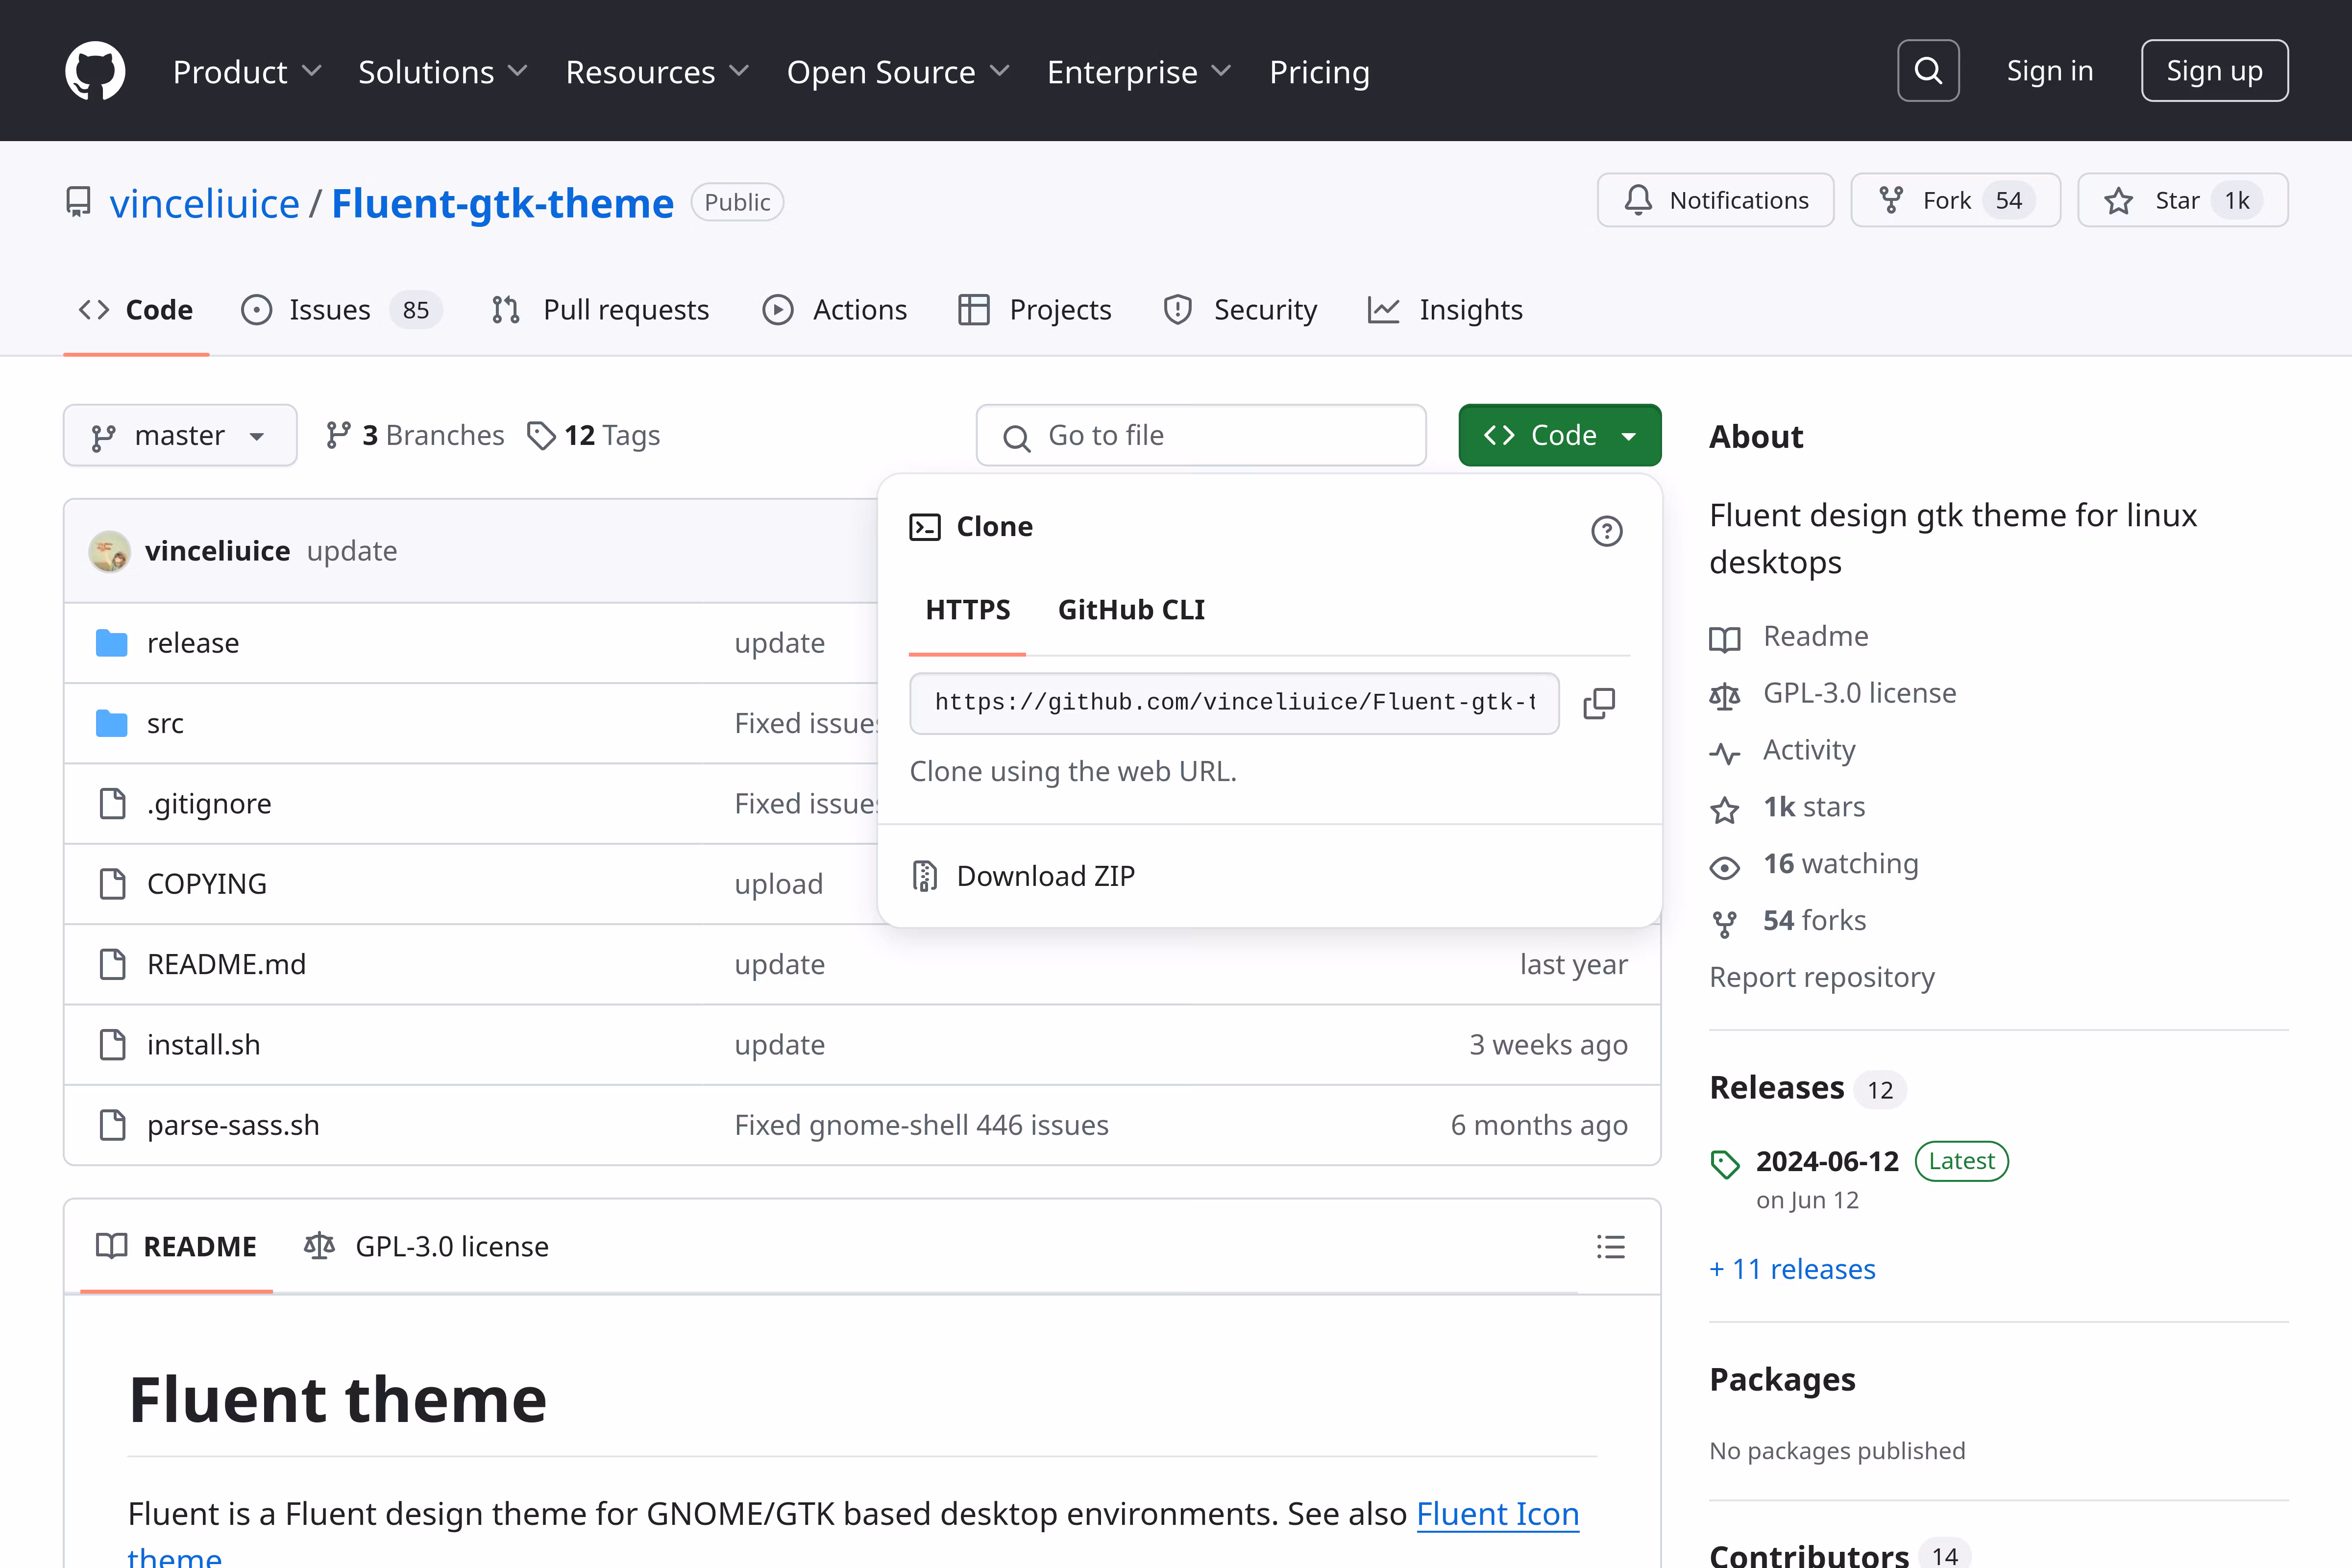Open the + 11 releases link
The height and width of the screenshot is (1568, 2352).
pos(1792,1269)
